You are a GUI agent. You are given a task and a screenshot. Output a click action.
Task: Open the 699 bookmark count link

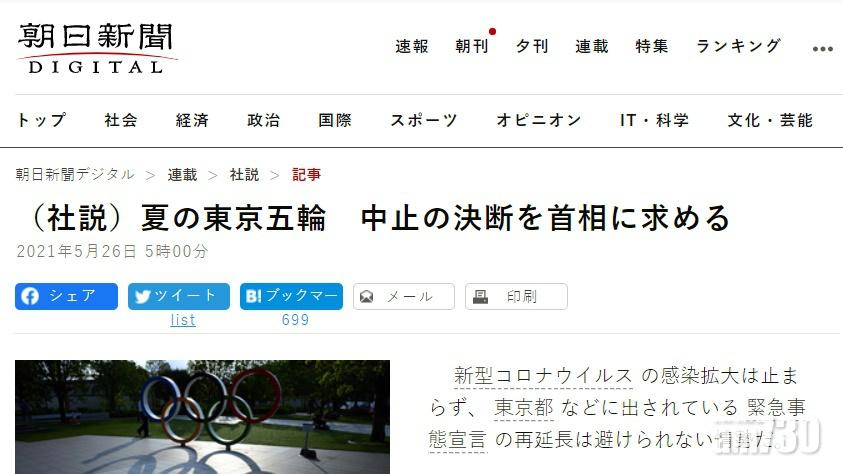click(x=295, y=320)
